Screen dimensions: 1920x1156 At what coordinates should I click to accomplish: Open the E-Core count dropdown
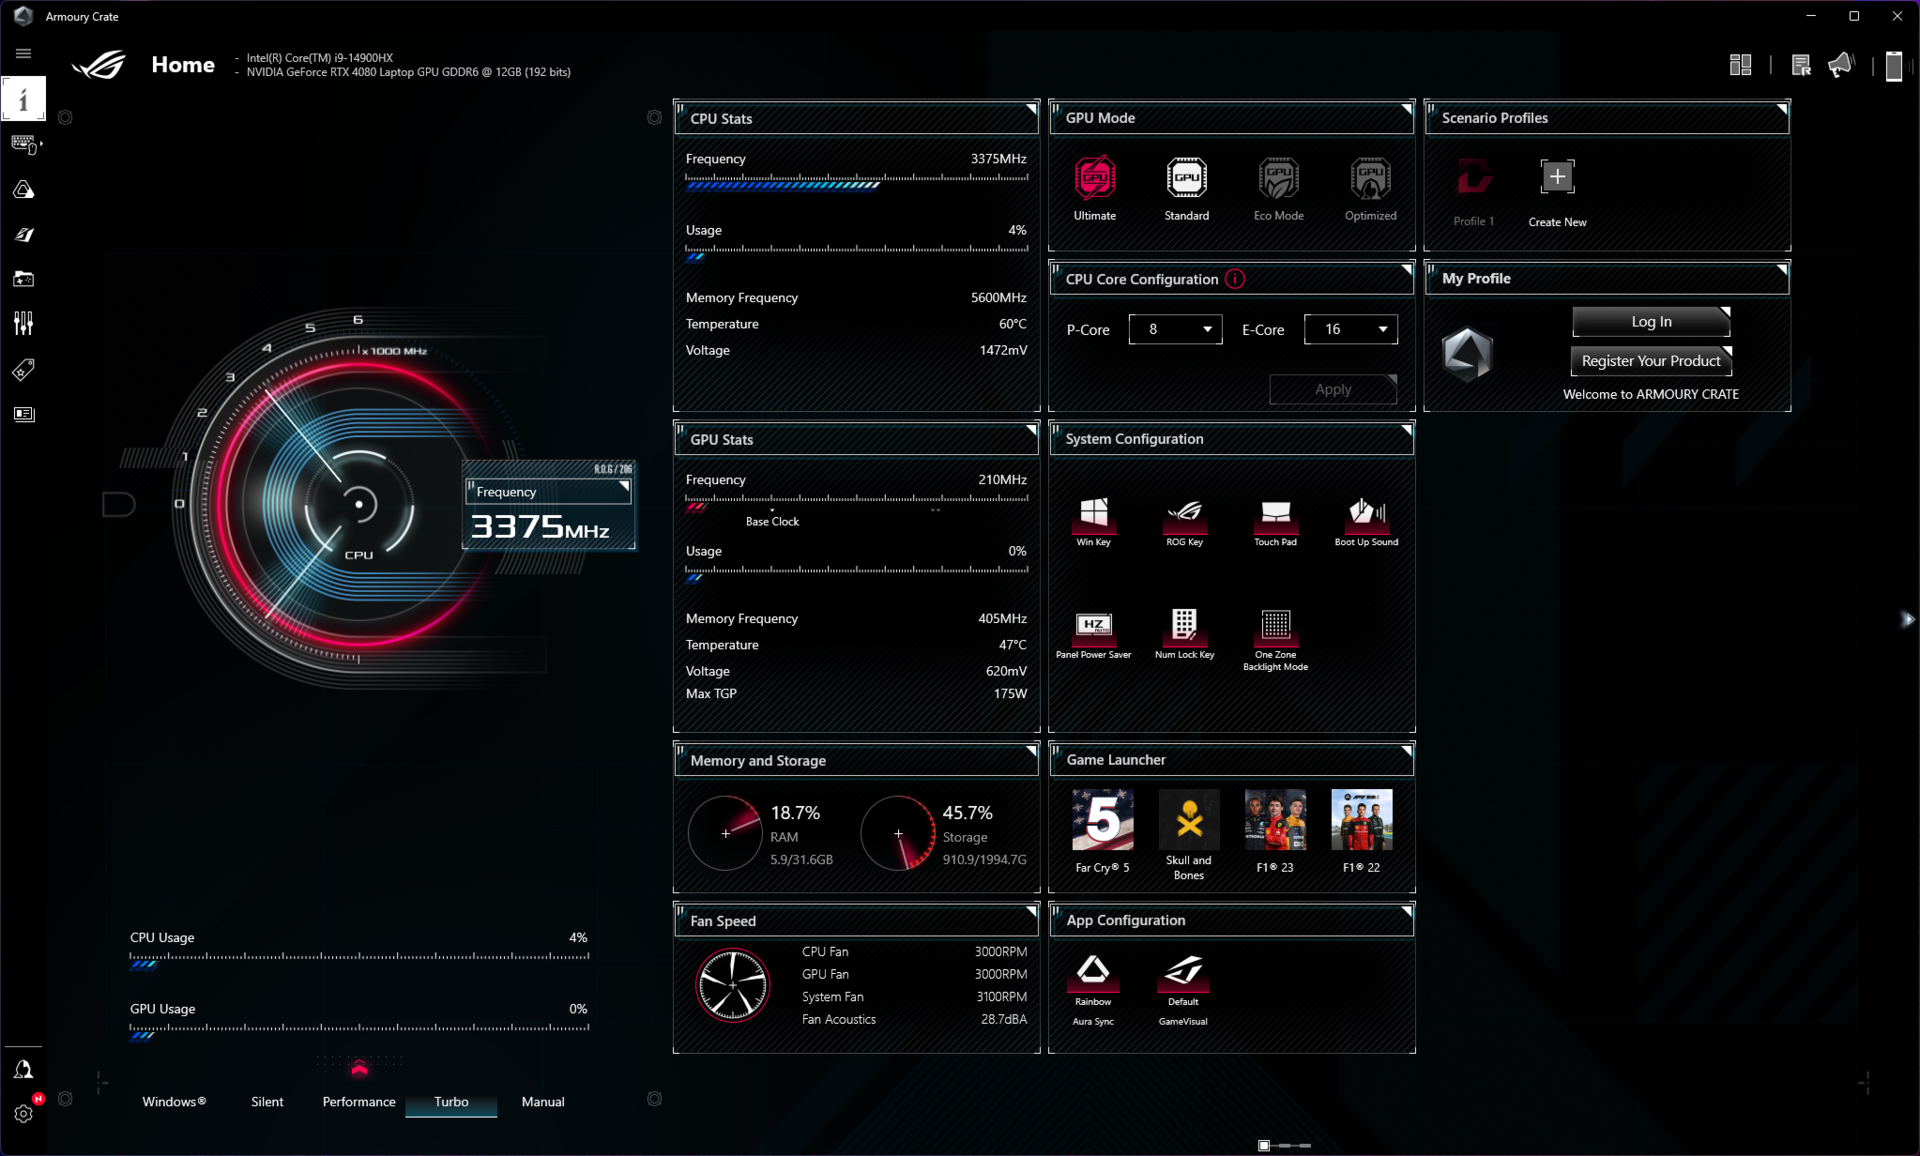[x=1350, y=329]
